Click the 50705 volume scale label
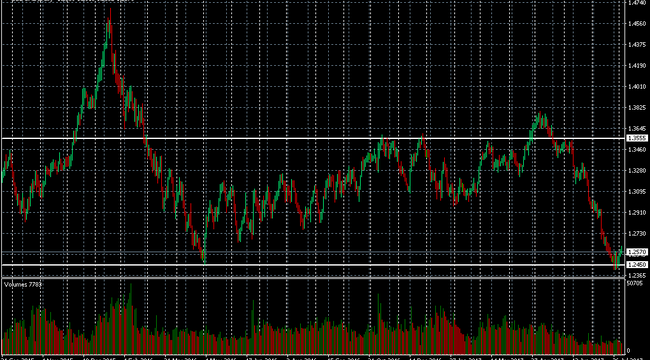650x360 pixels. click(635, 284)
